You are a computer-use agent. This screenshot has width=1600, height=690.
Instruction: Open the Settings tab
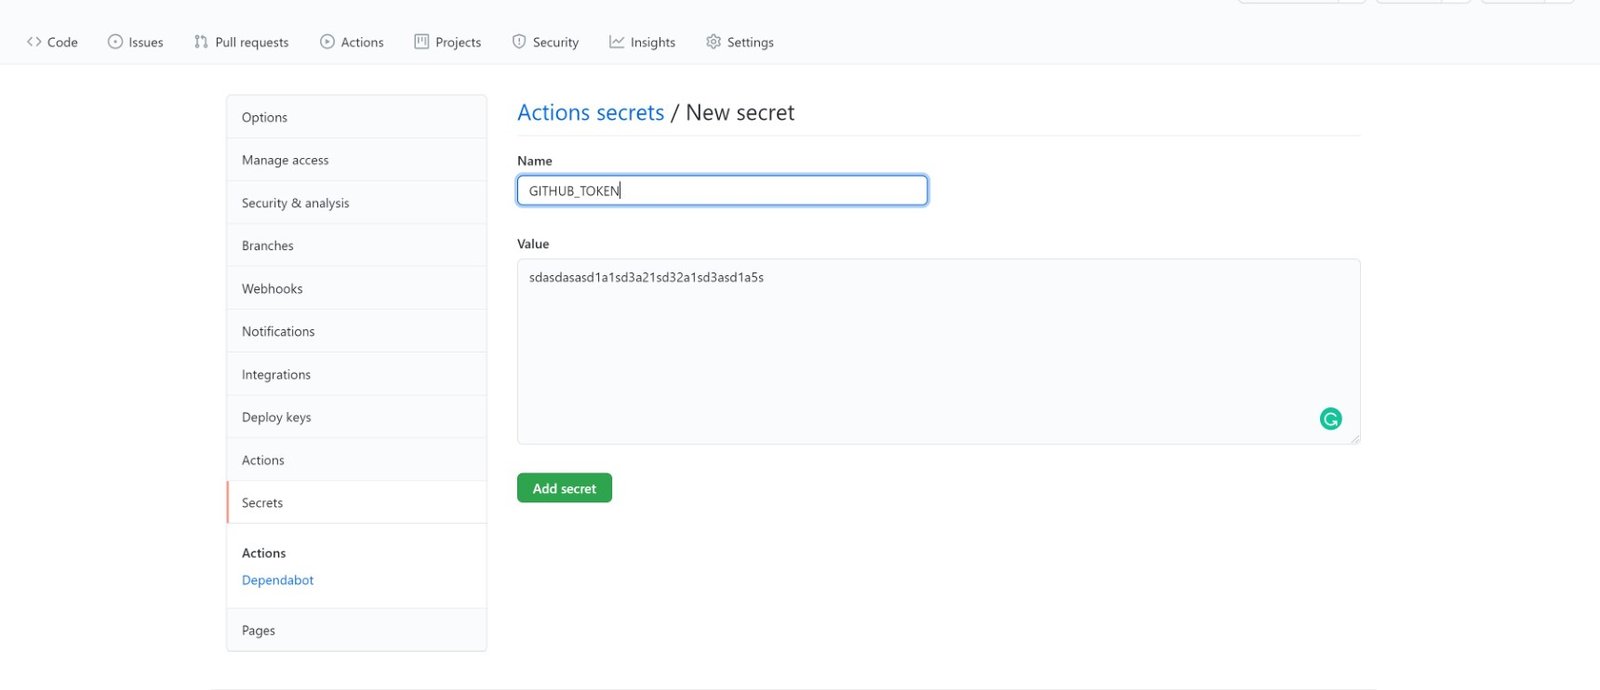point(740,42)
